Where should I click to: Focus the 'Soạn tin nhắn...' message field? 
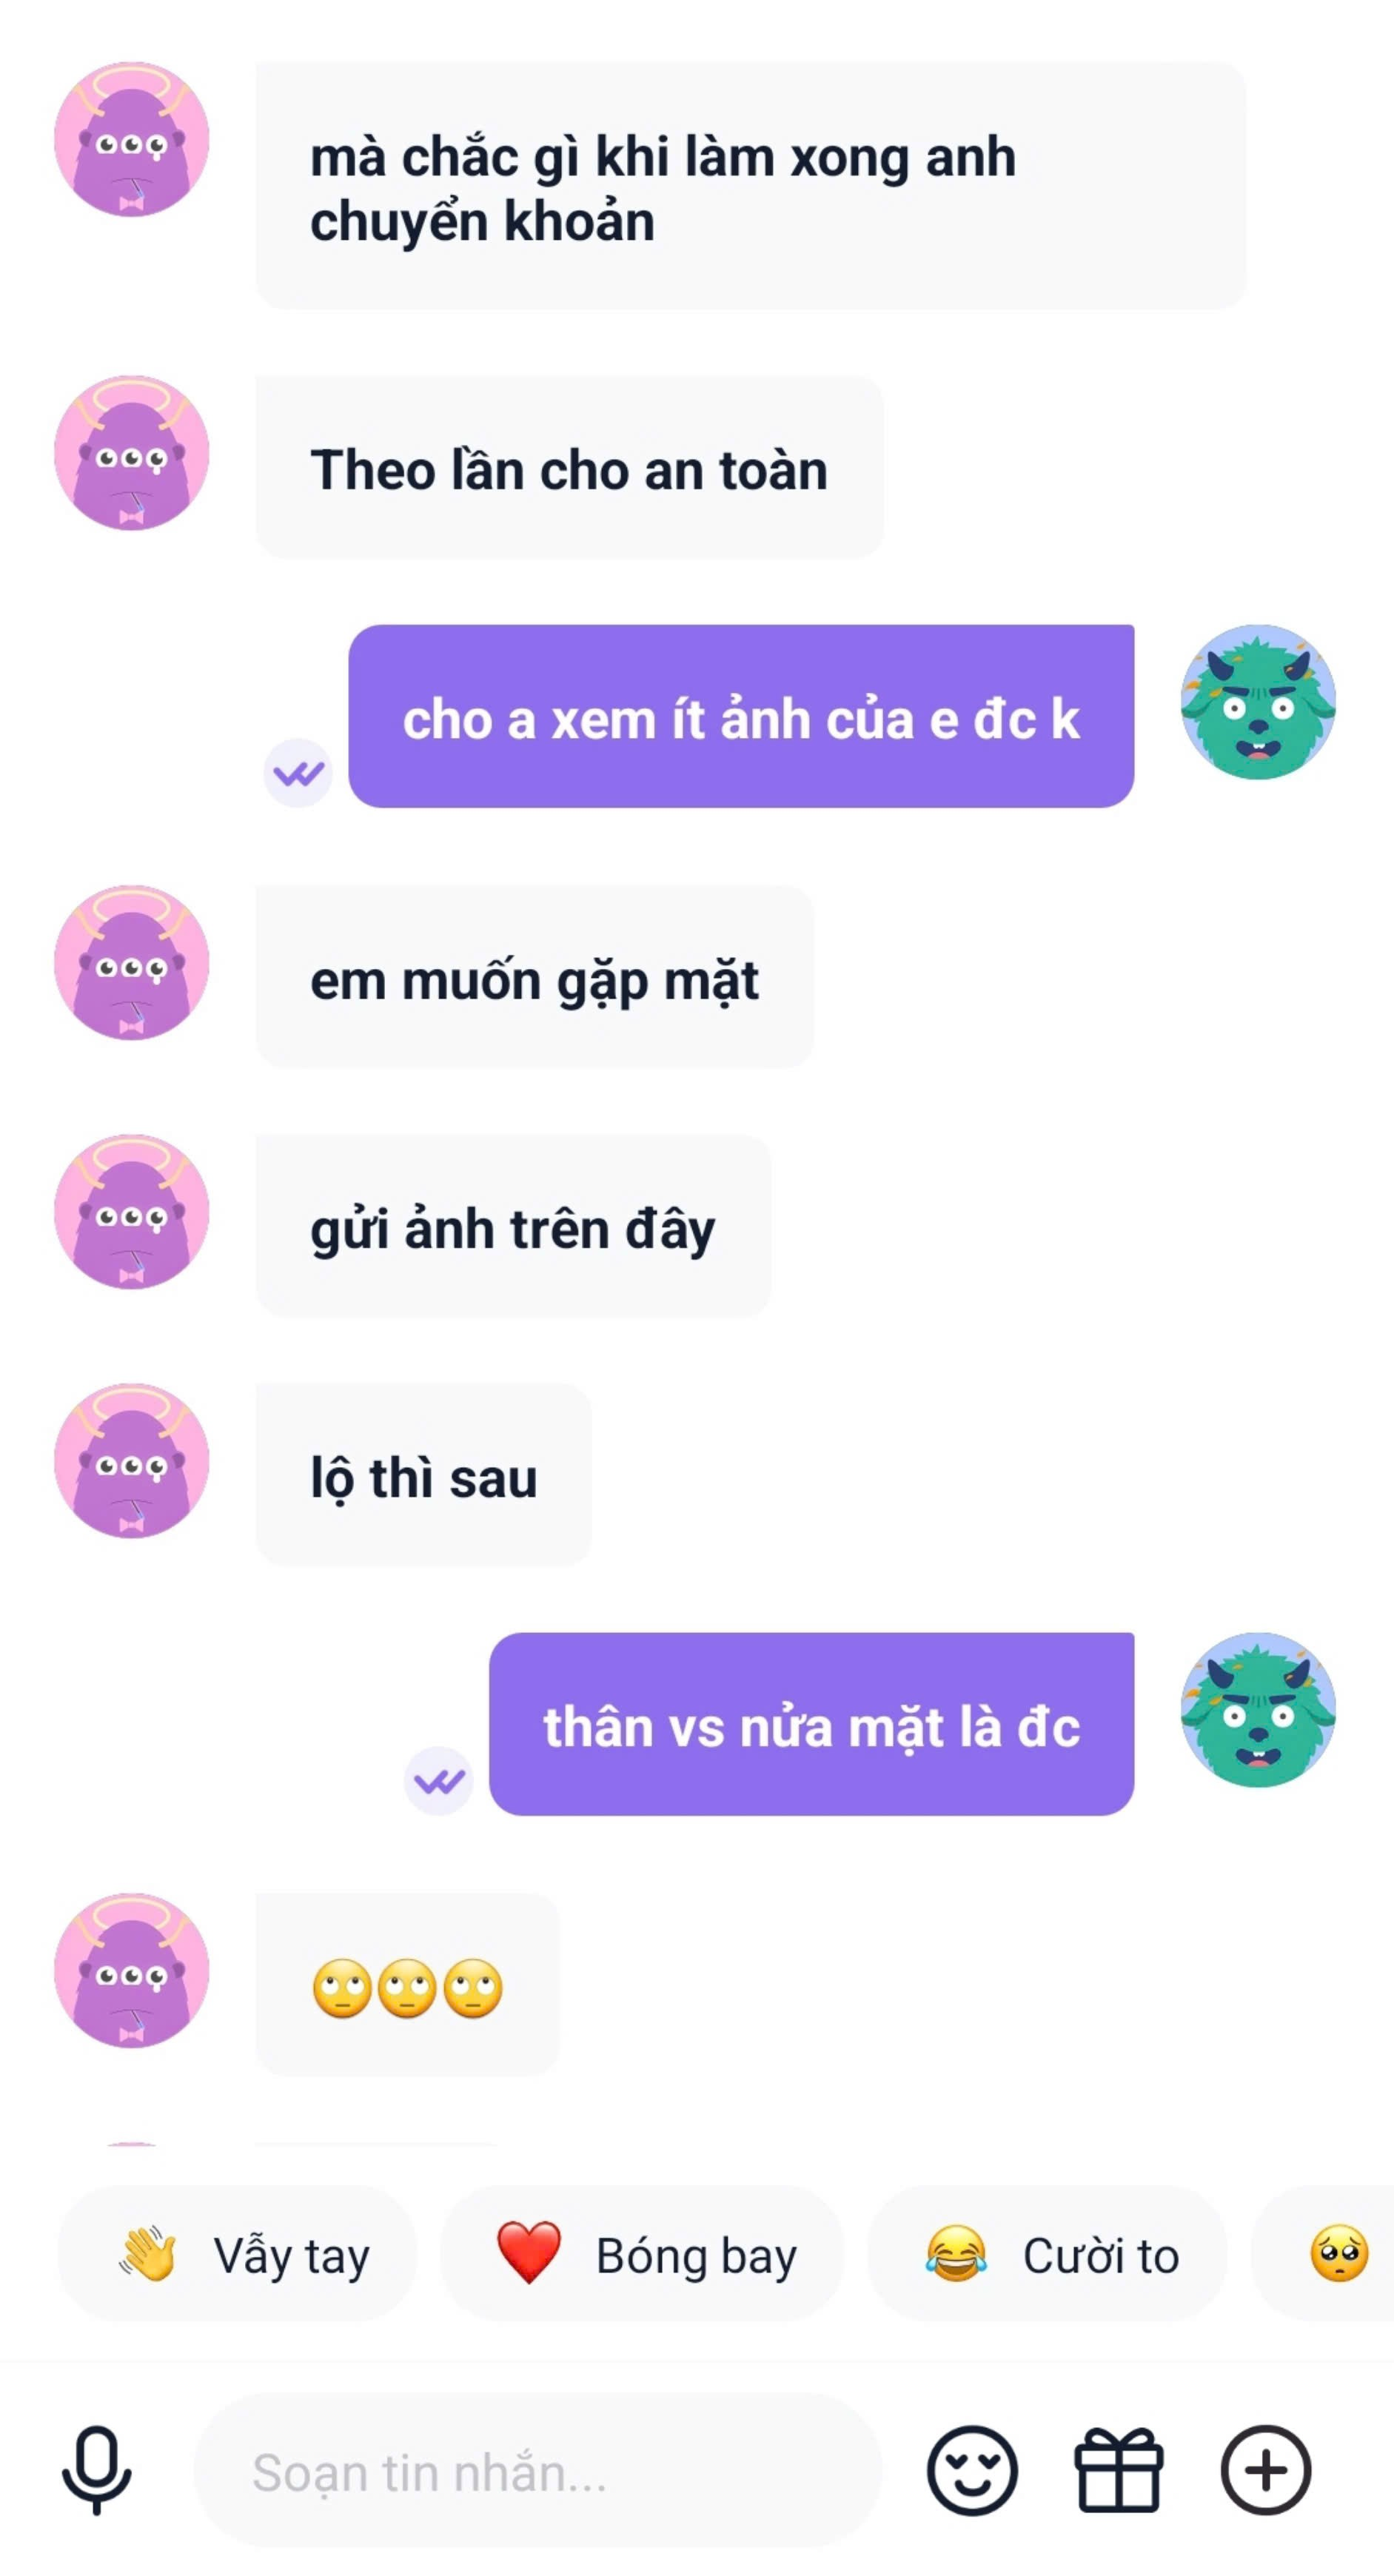[538, 2472]
